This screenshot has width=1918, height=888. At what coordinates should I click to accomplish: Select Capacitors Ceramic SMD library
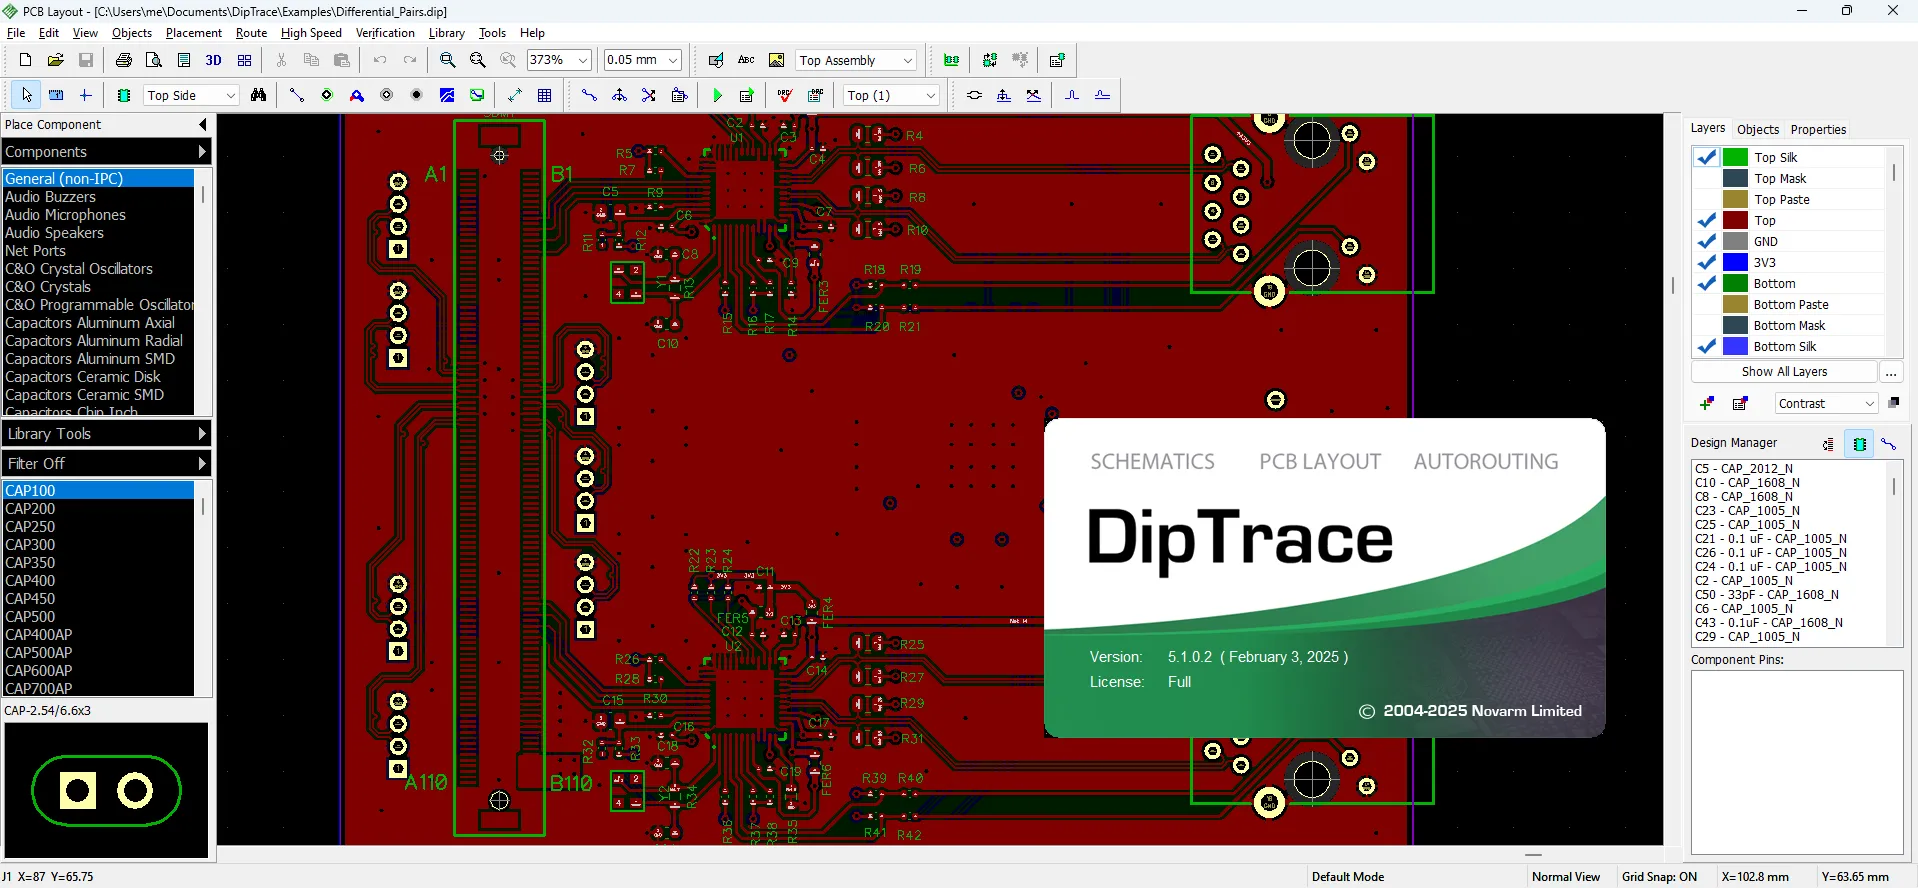coord(98,395)
